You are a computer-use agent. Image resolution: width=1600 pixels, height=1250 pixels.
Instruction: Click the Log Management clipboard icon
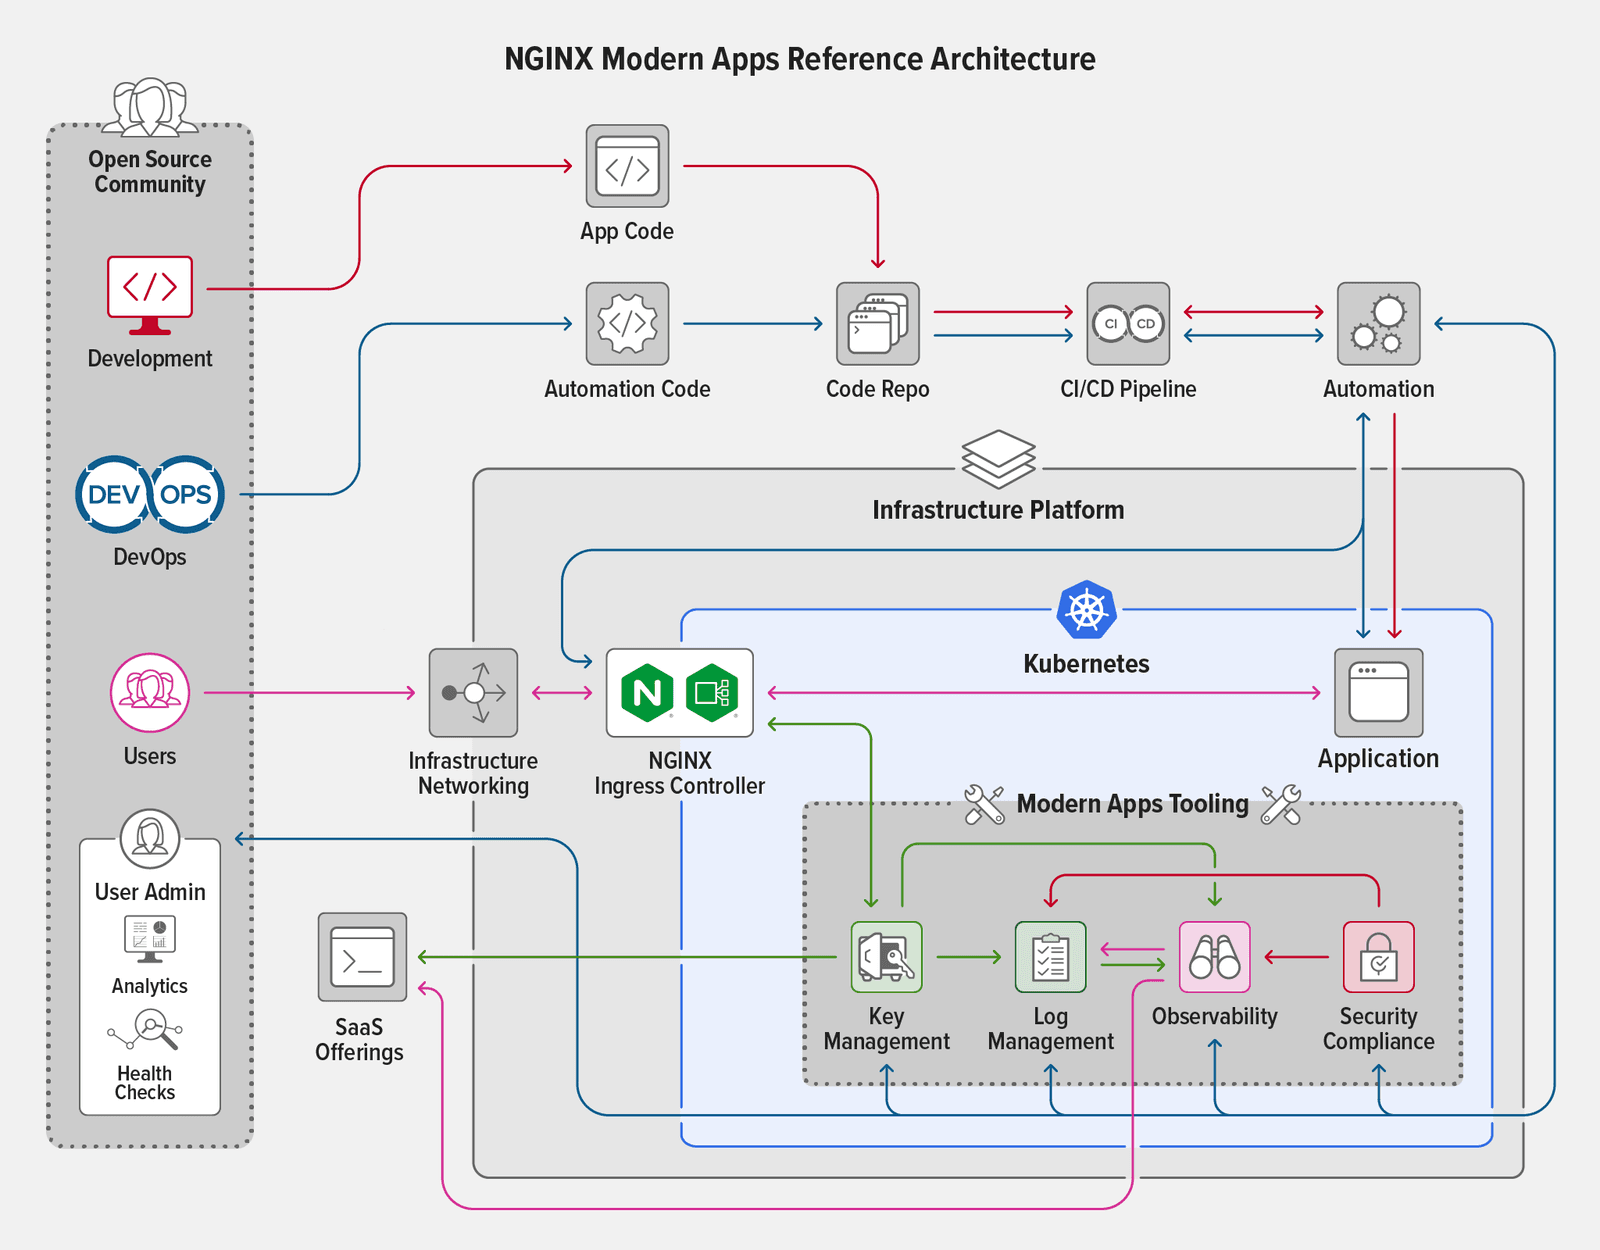(x=1049, y=958)
